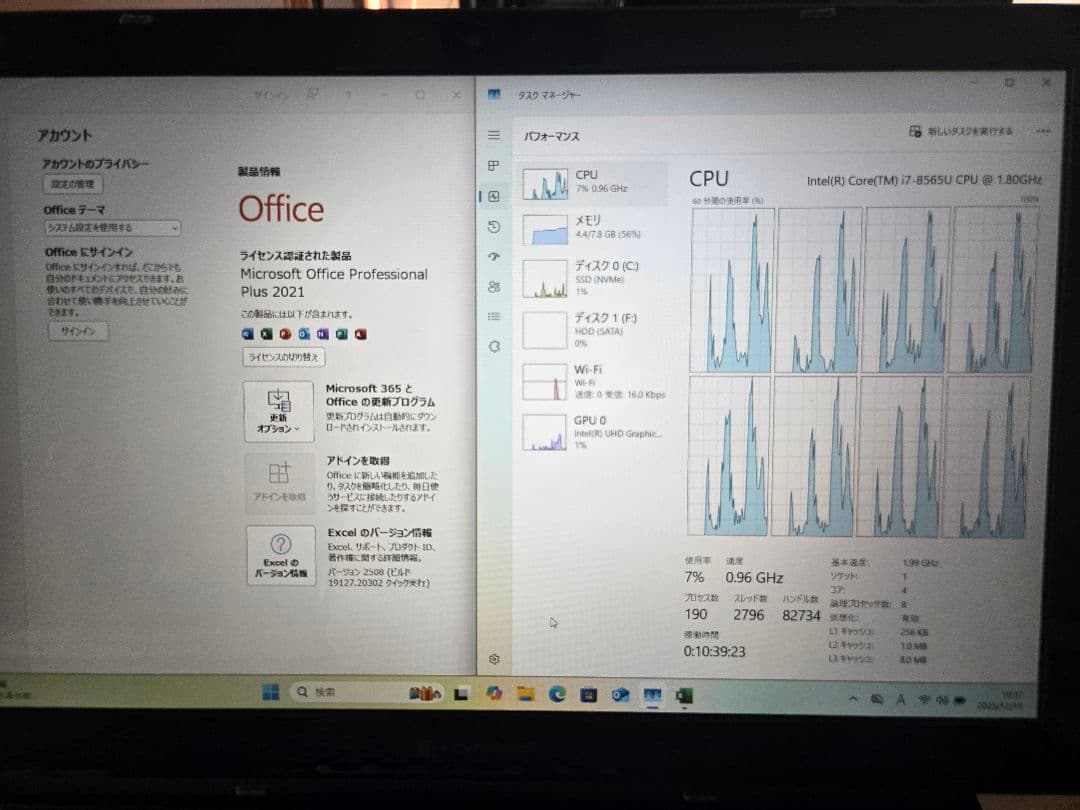Click the Outlook icon under included products

pos(304,333)
